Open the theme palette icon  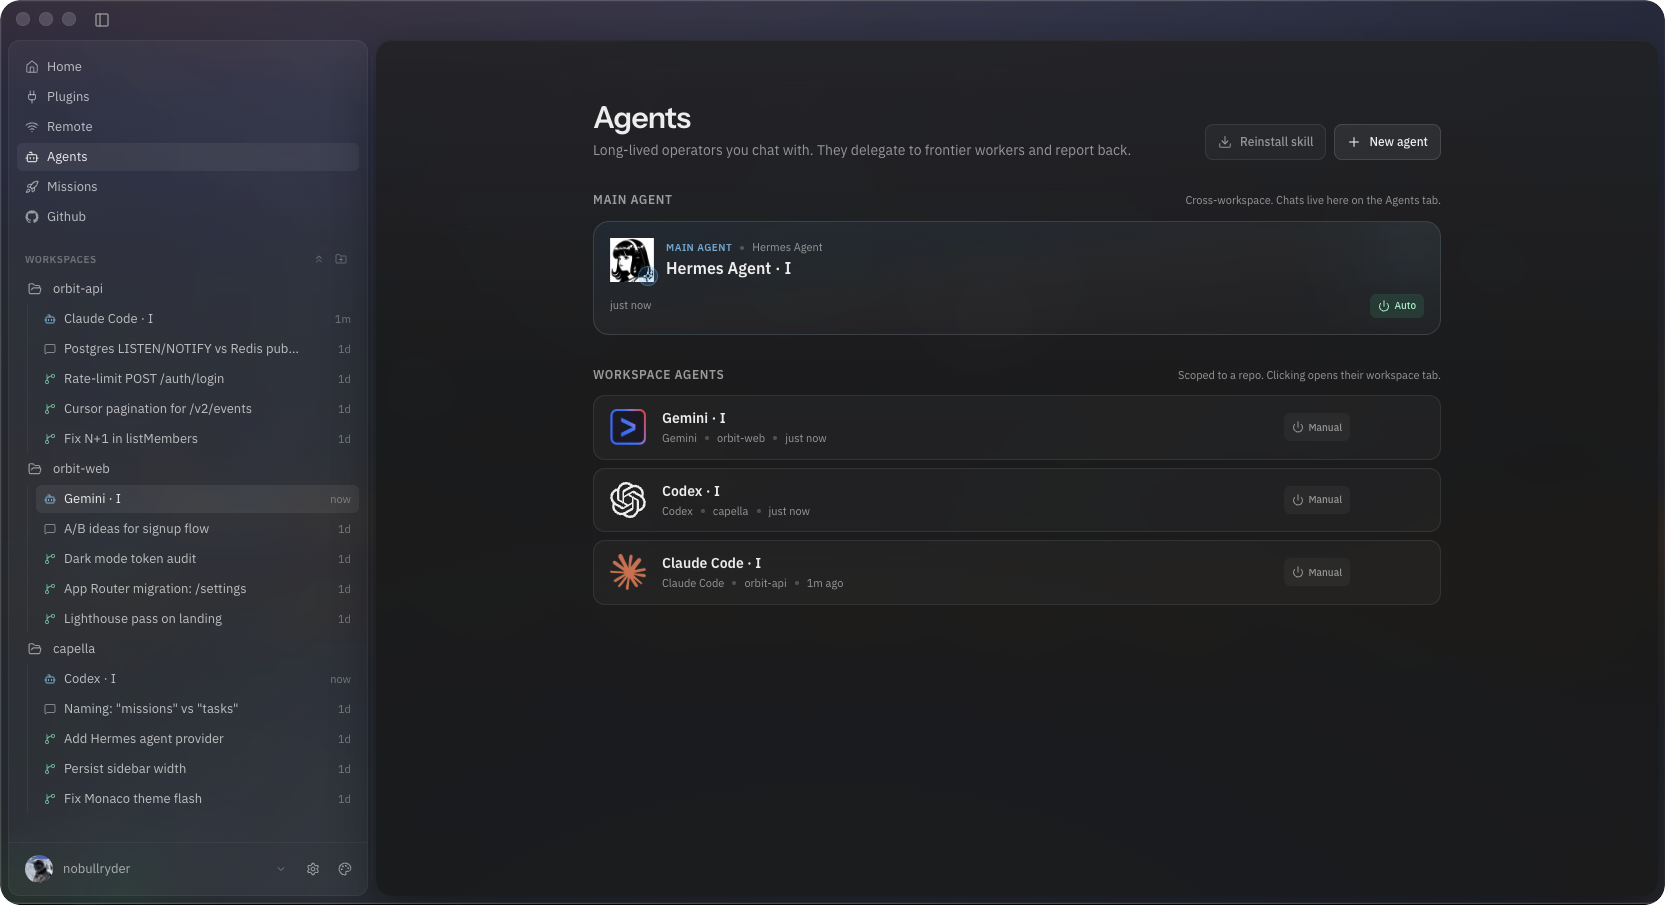point(345,869)
